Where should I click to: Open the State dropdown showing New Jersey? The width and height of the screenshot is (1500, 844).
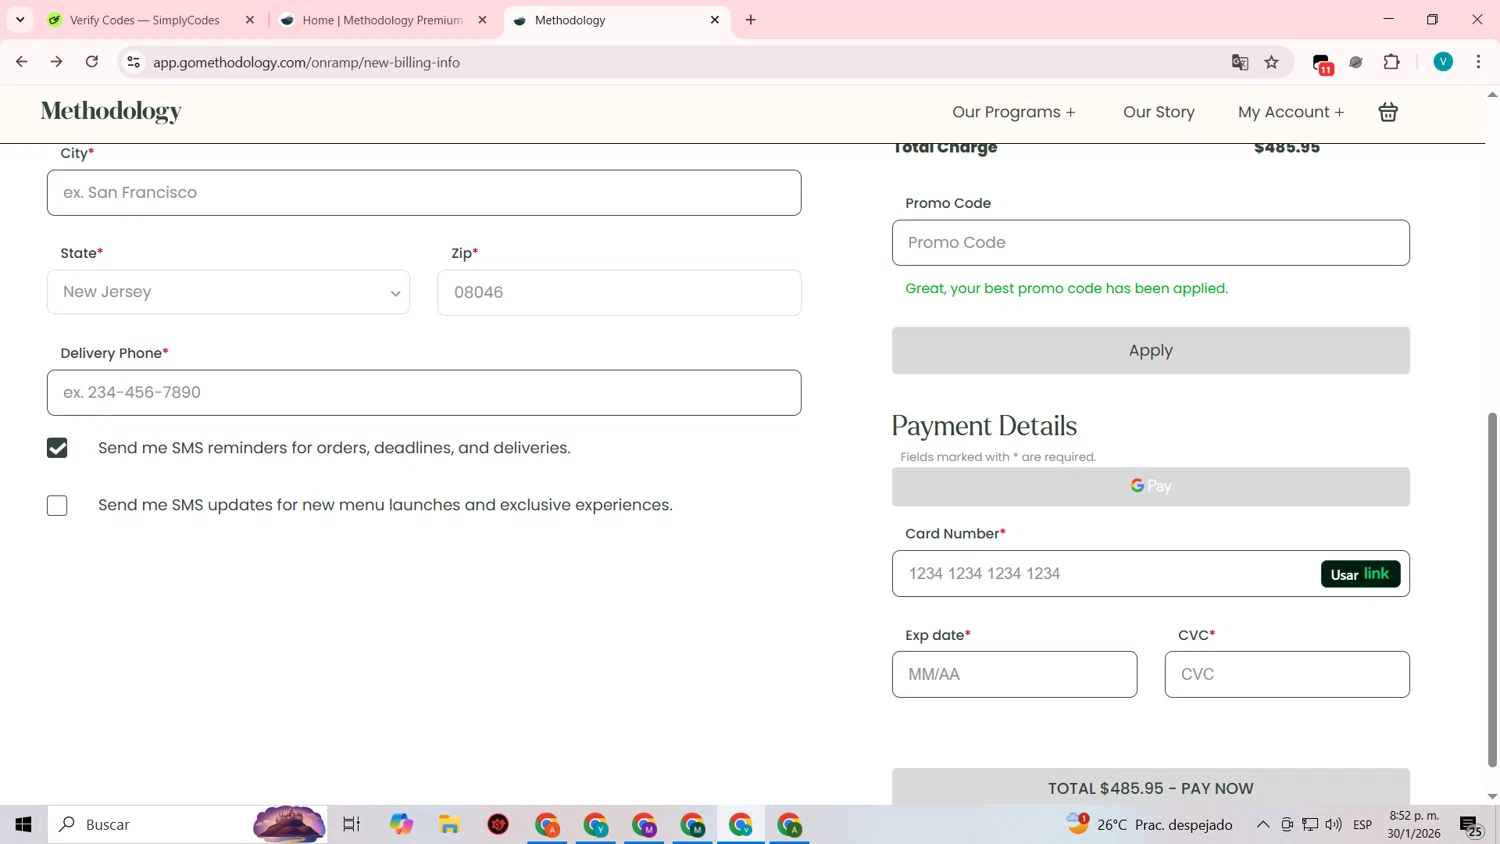pyautogui.click(x=228, y=292)
